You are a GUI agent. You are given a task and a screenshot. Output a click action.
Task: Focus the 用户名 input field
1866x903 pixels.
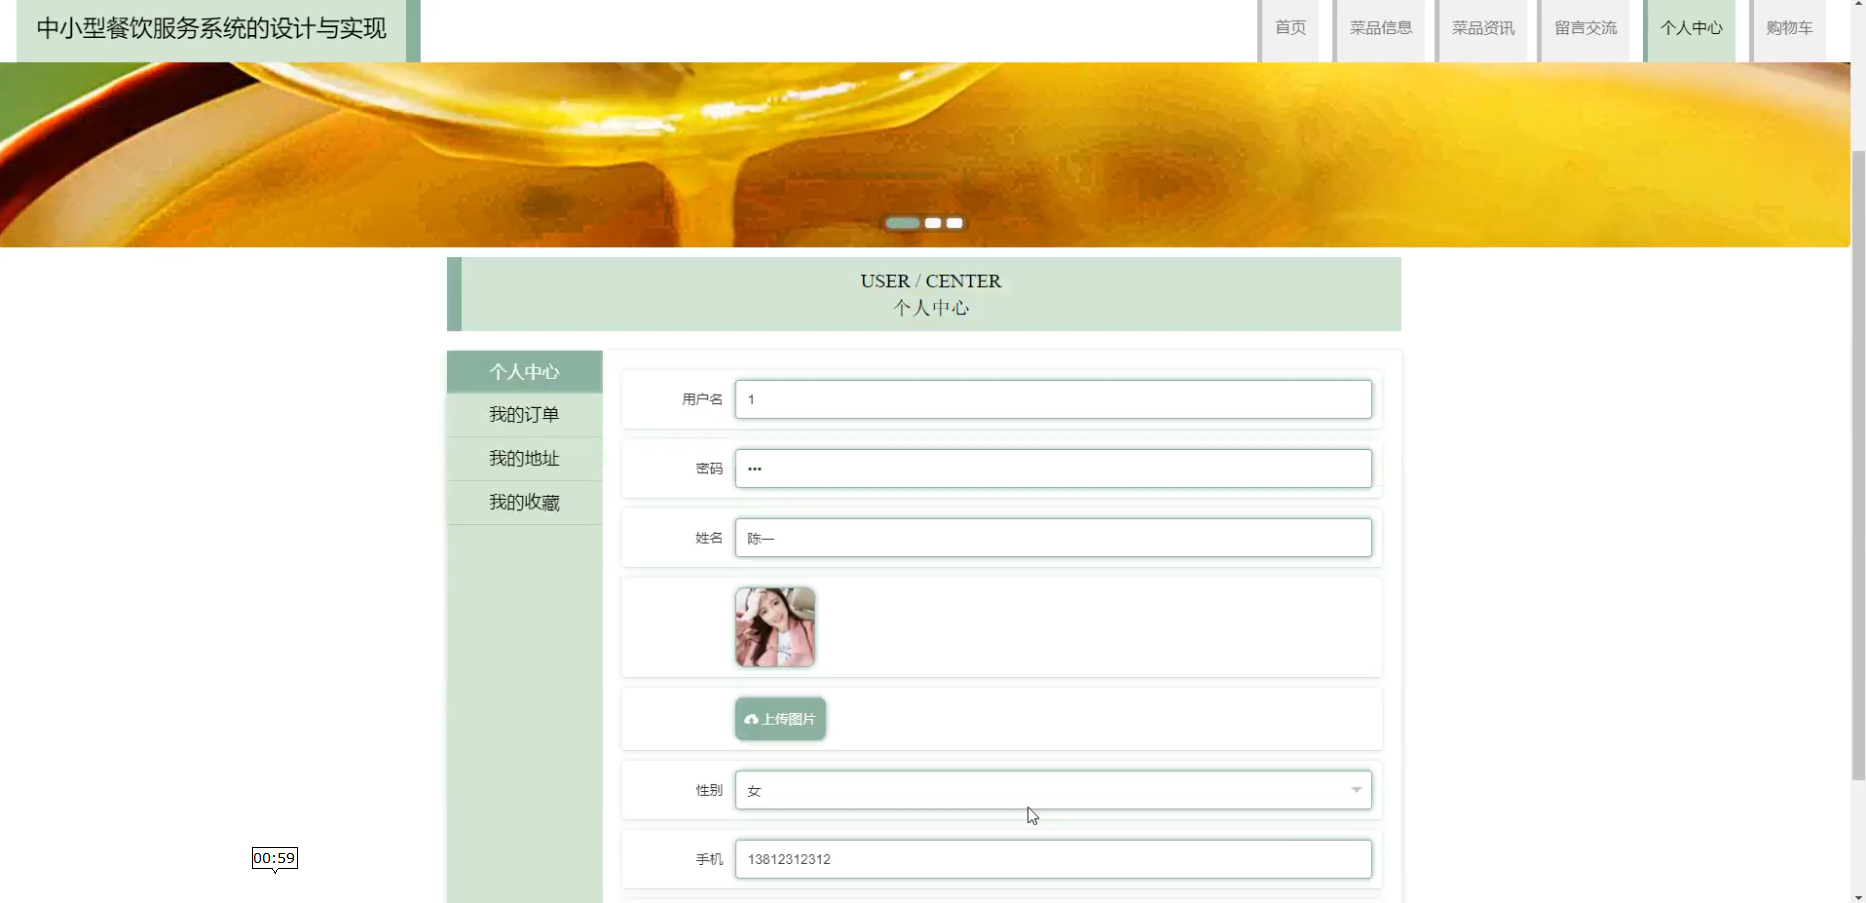coord(1053,399)
